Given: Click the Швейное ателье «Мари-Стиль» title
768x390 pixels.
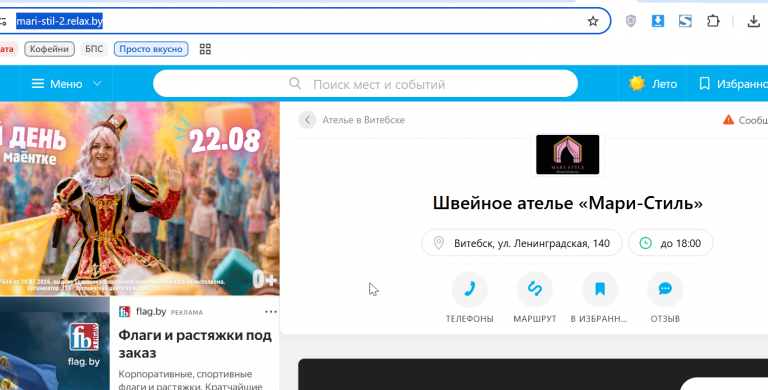Looking at the screenshot, I should 567,203.
